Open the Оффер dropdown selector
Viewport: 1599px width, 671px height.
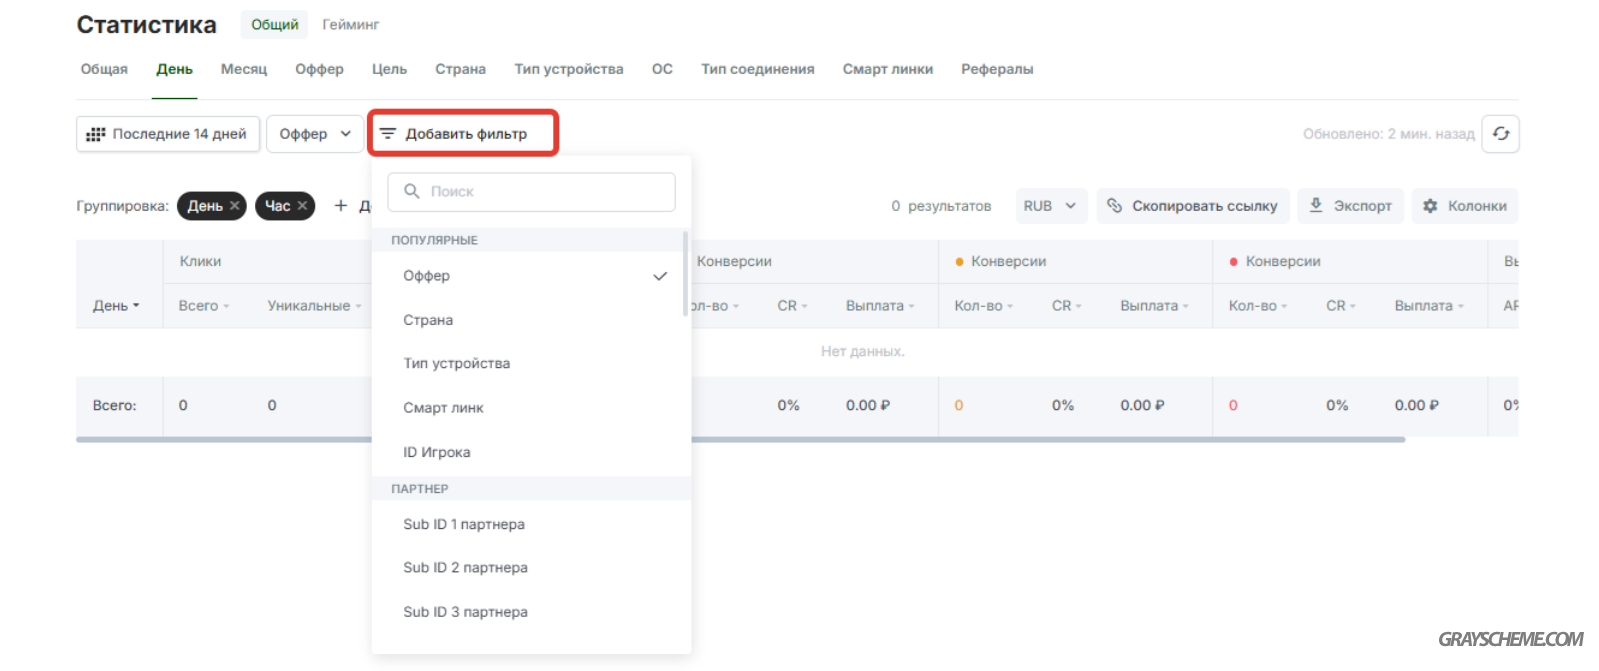(x=314, y=134)
